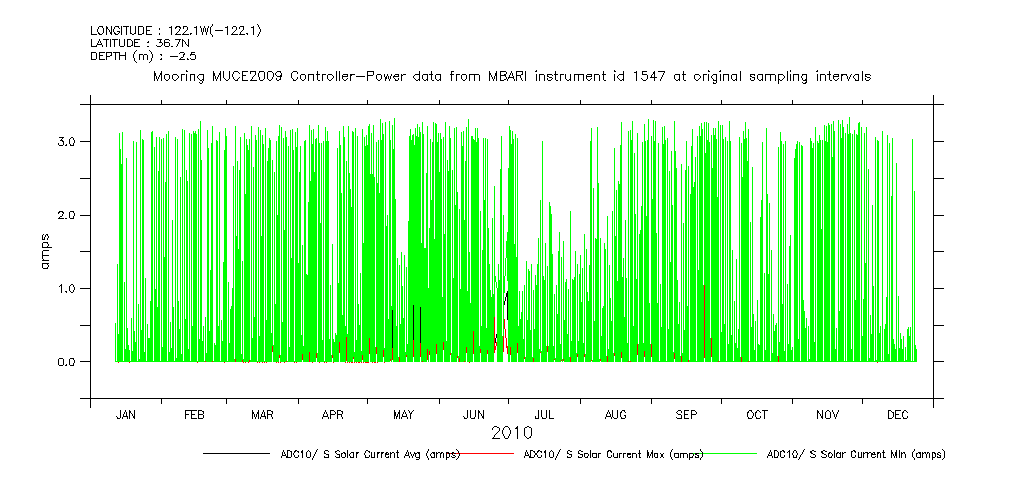Select the MAY label on time axis
The height and width of the screenshot is (504, 1009).
point(403,414)
